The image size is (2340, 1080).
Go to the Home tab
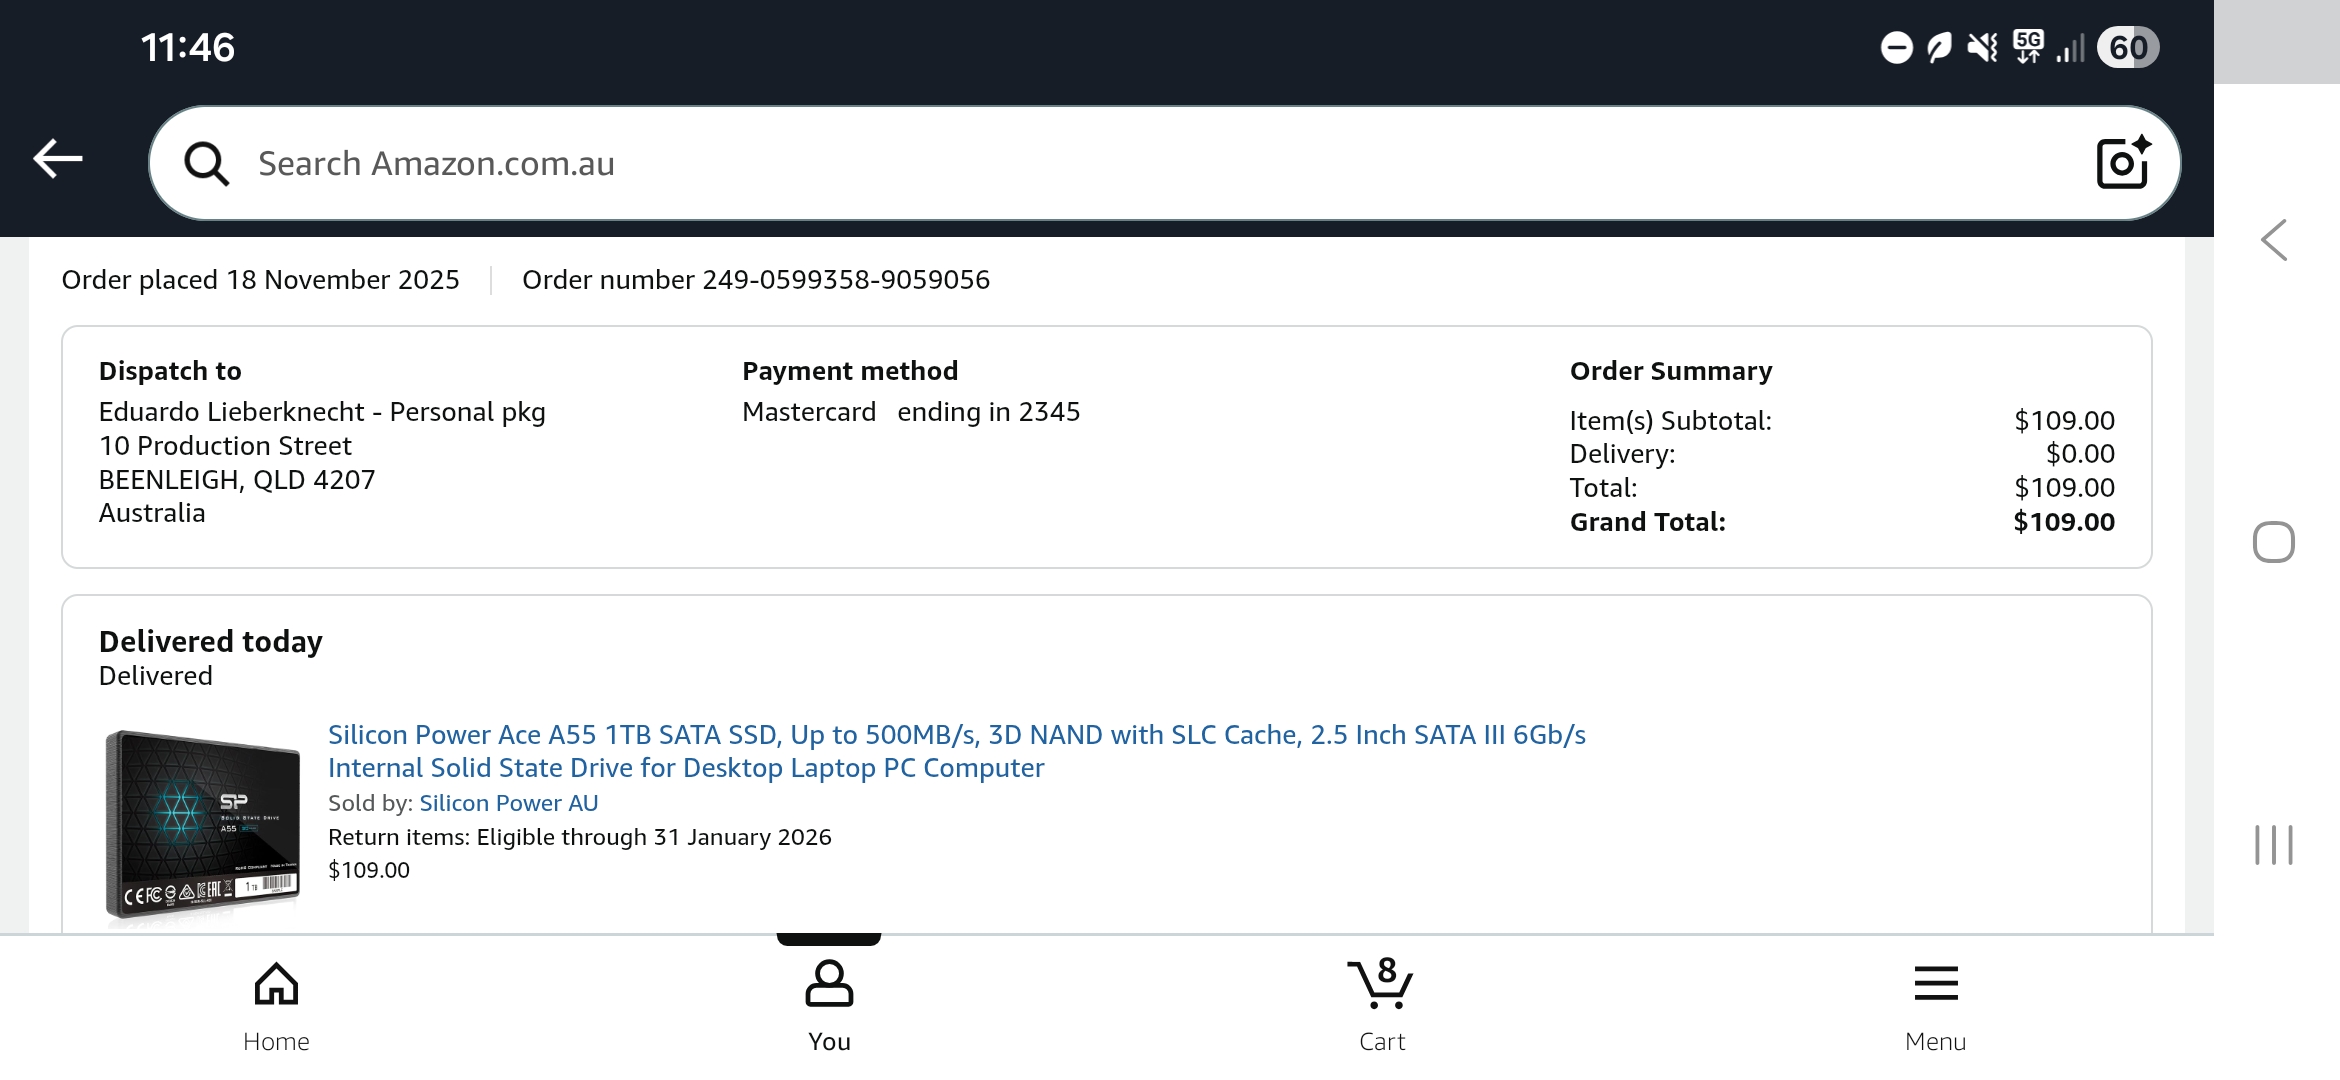click(276, 1003)
